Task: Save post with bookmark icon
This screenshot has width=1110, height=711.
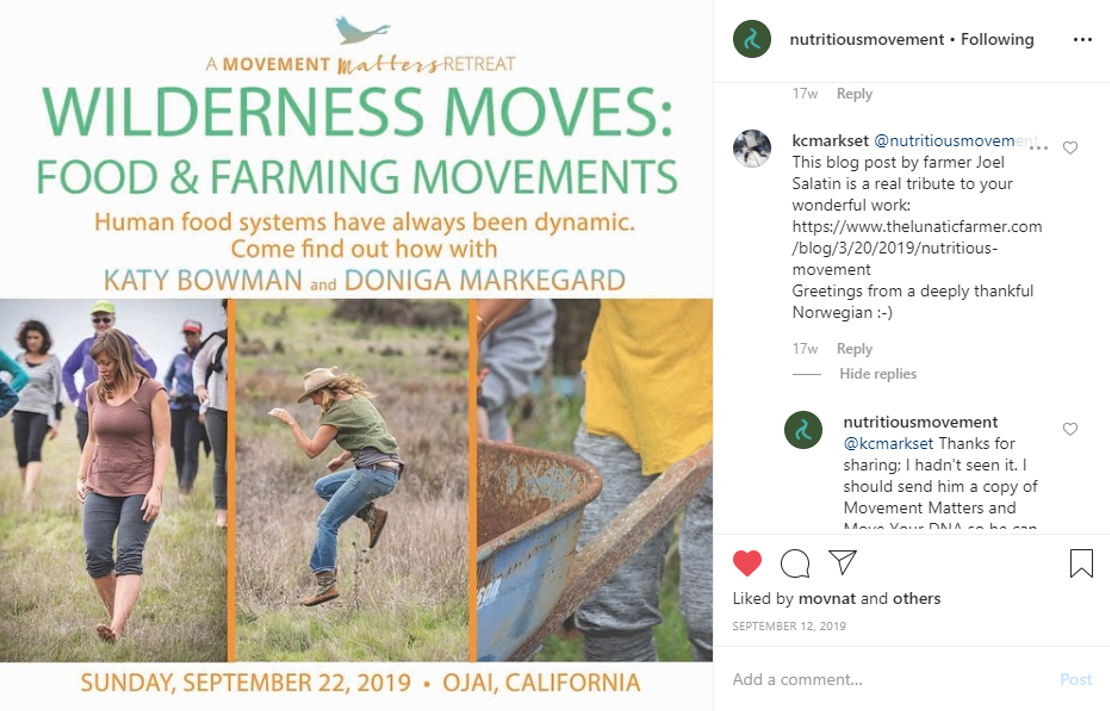Action: pos(1081,564)
